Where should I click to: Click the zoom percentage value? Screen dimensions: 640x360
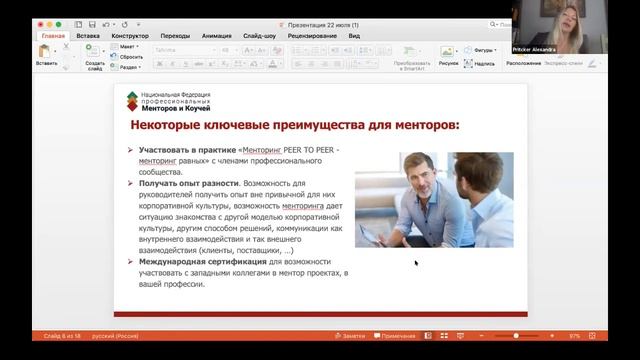pyautogui.click(x=574, y=336)
